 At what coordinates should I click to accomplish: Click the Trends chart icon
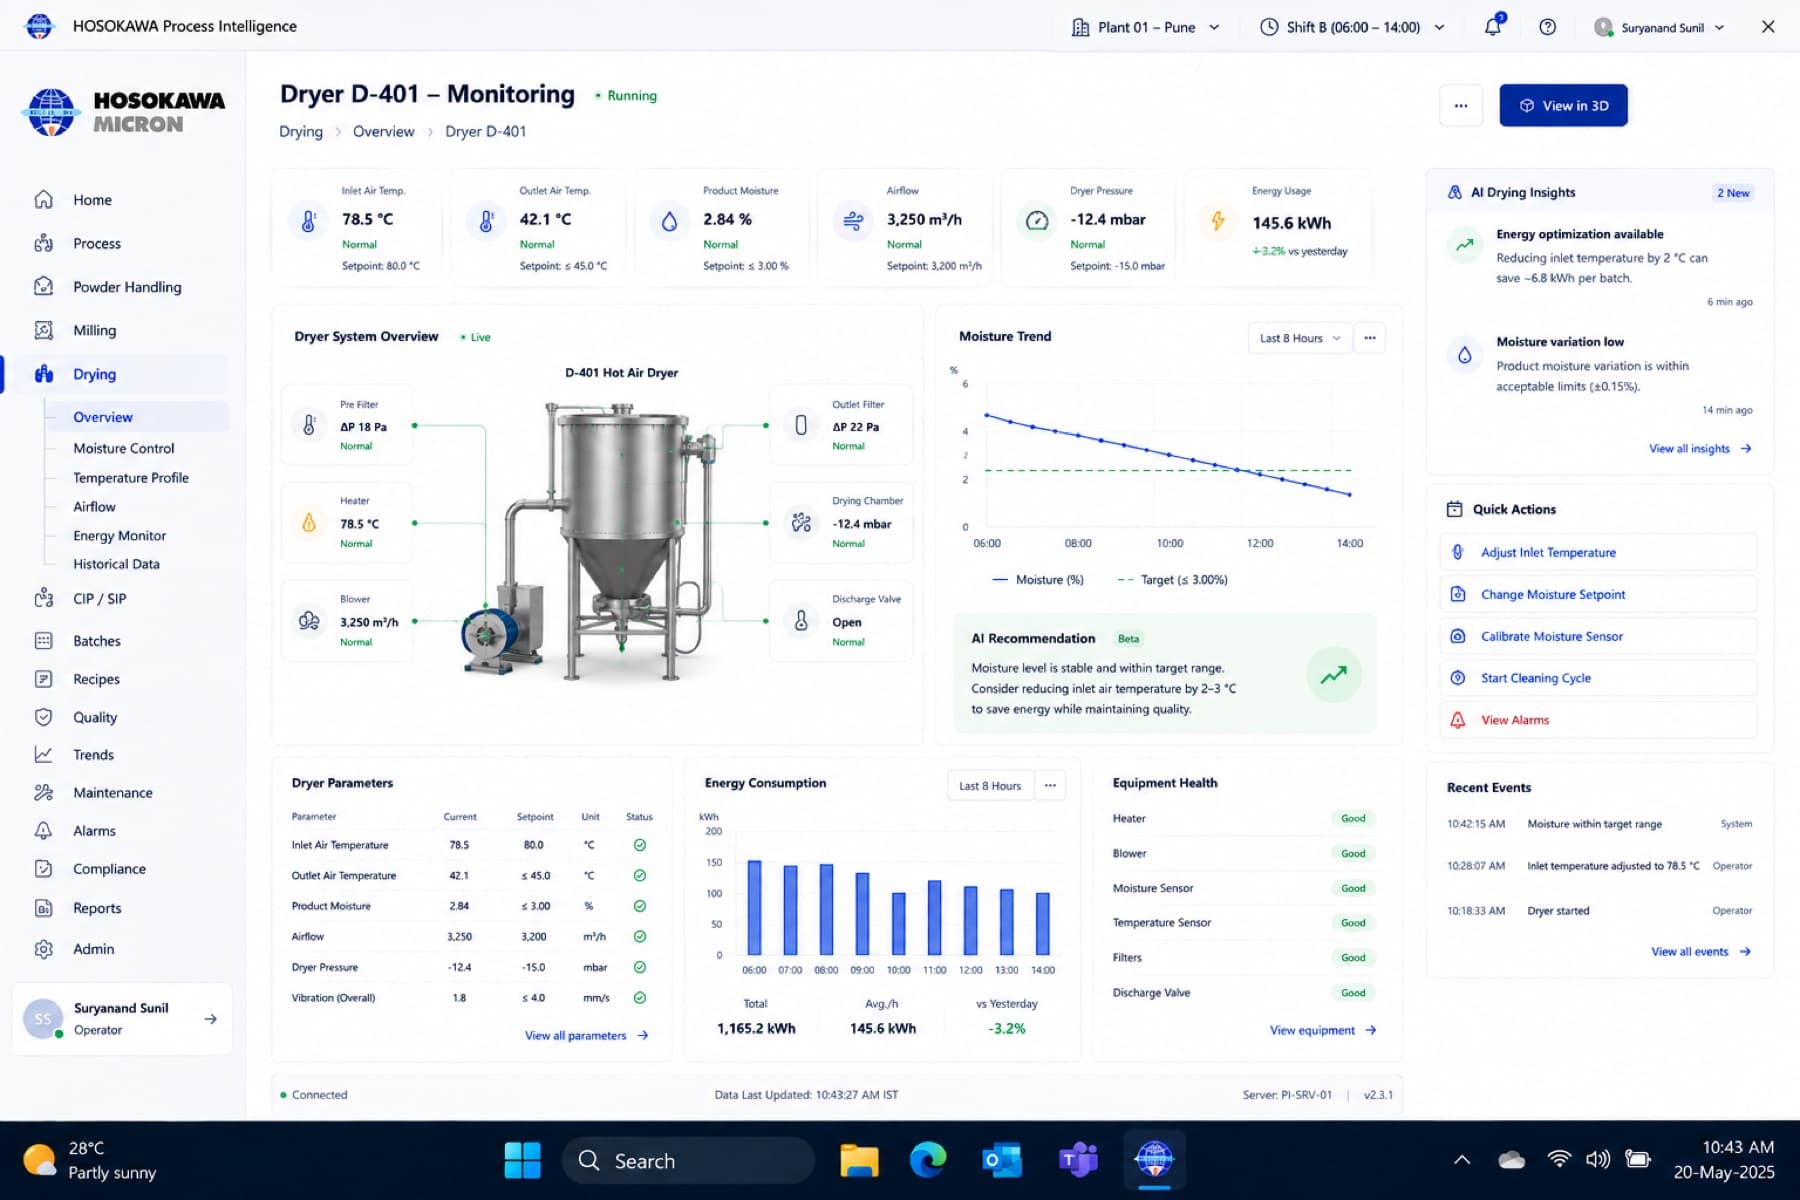tap(44, 755)
